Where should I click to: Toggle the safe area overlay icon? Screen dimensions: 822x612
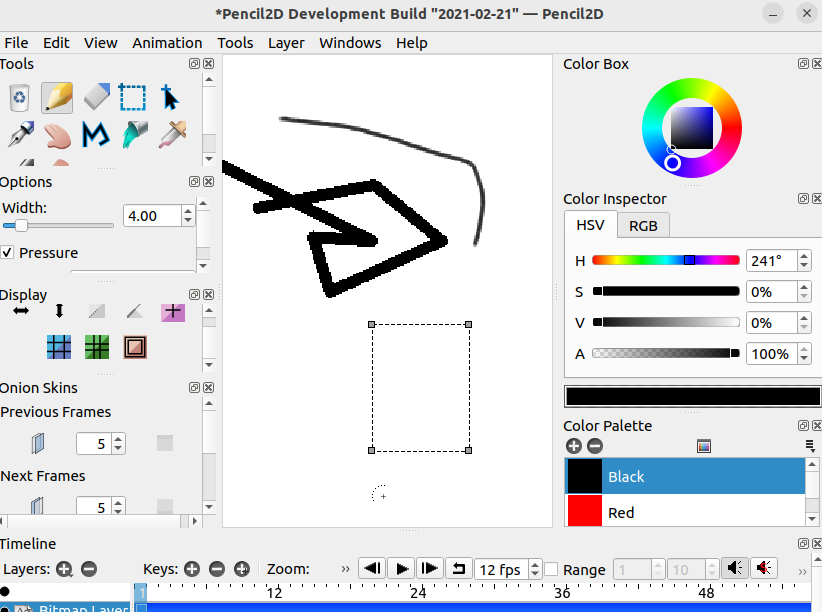pos(135,347)
